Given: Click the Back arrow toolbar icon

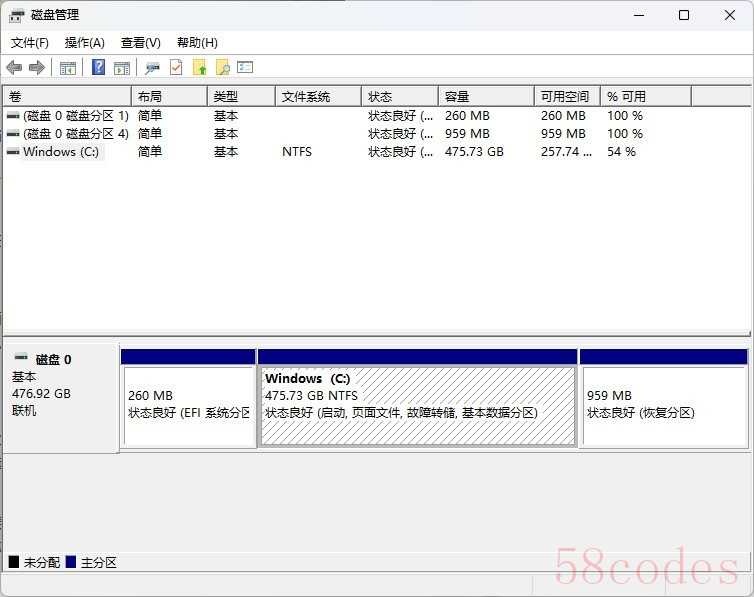Looking at the screenshot, I should [x=14, y=68].
